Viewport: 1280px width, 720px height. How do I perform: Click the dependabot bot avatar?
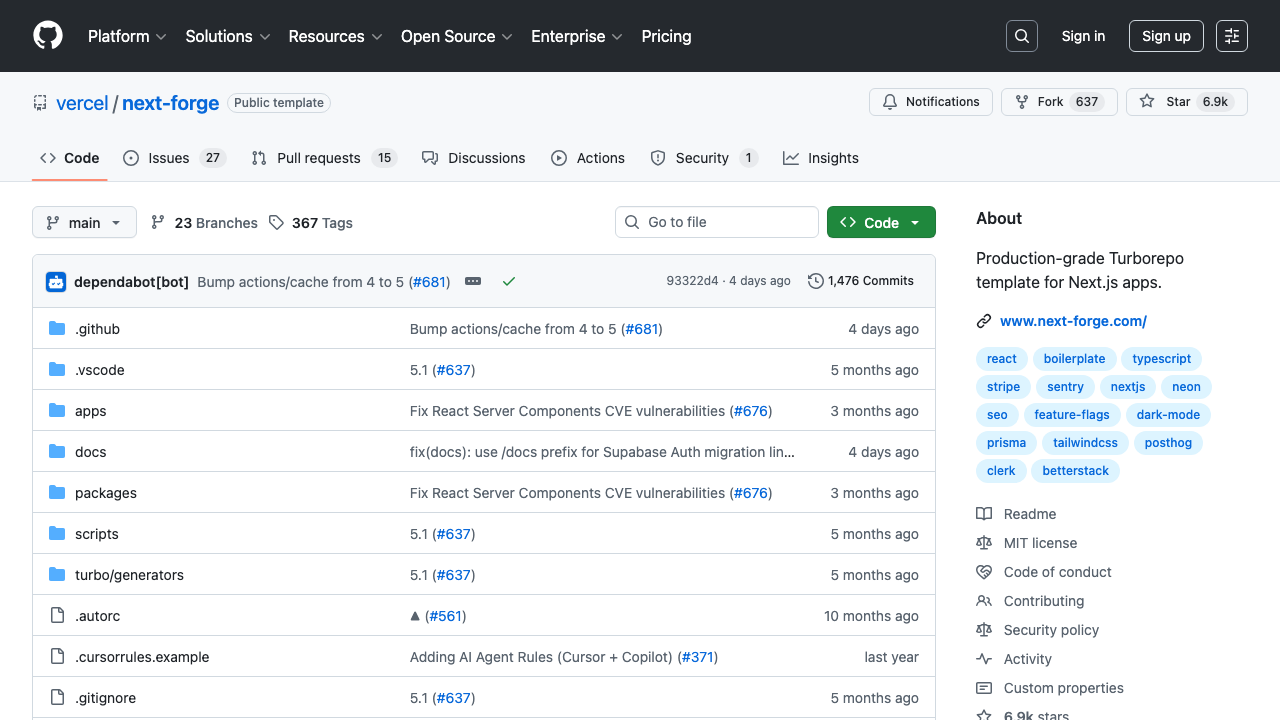[56, 281]
